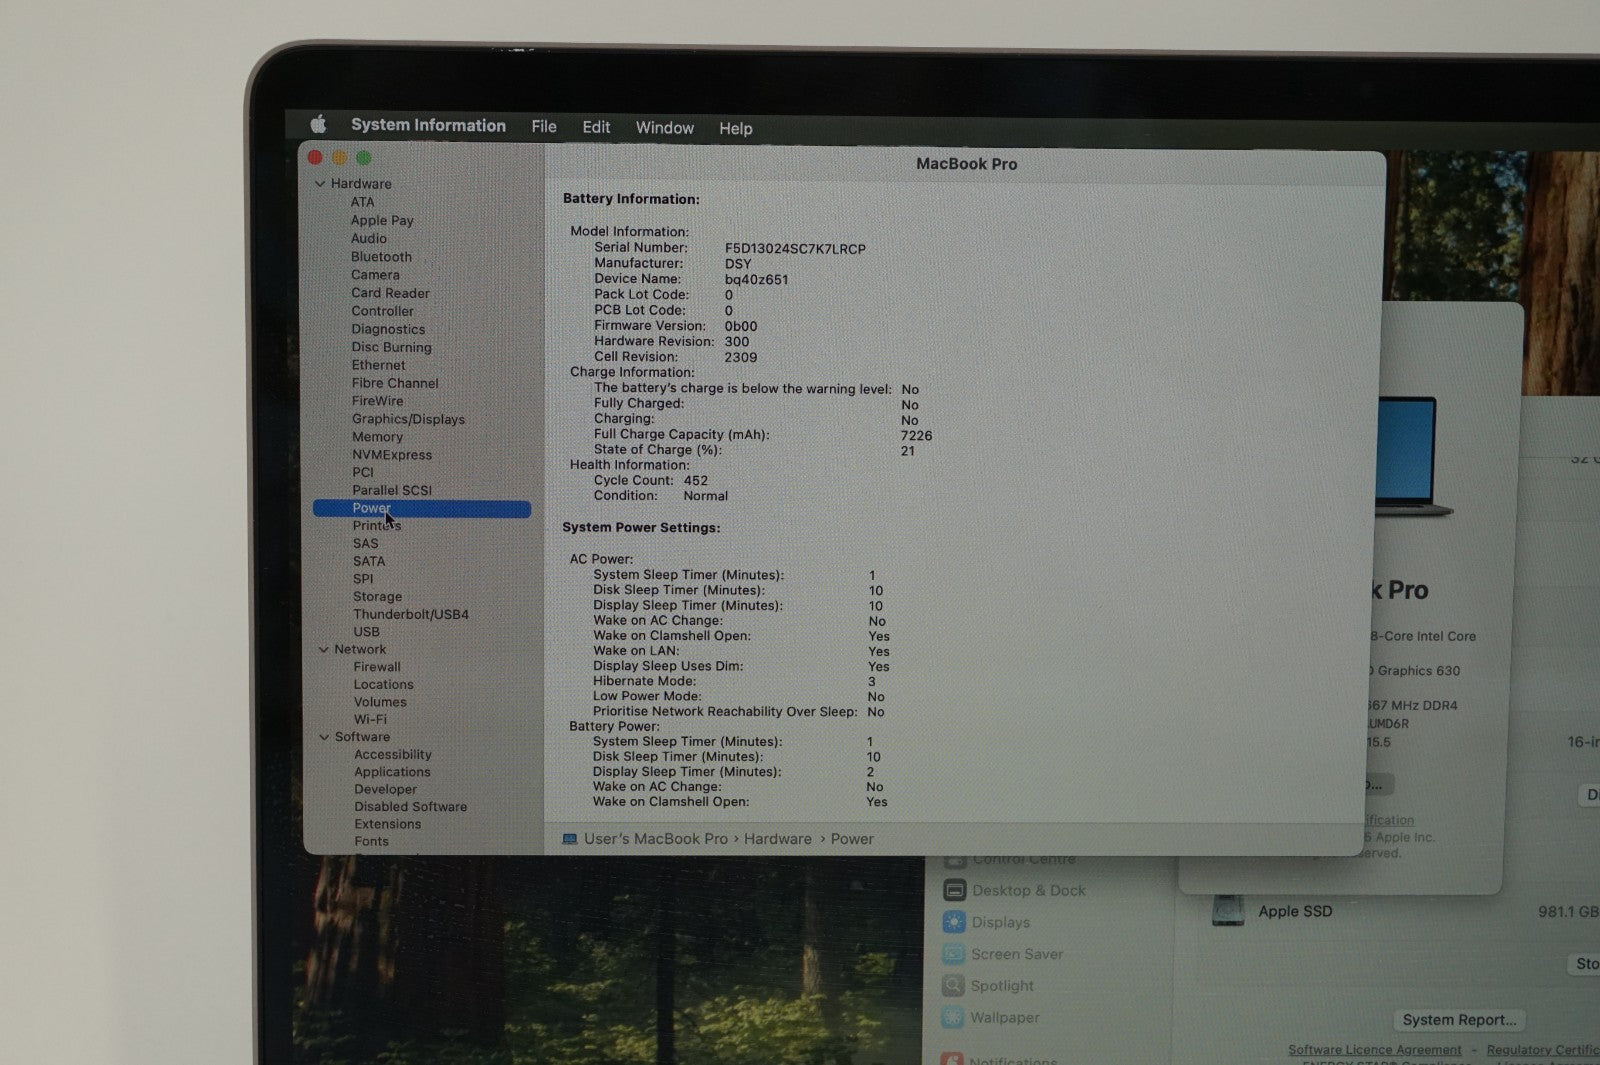The image size is (1600, 1065).
Task: Select Controller in the sidebar
Action: point(382,311)
